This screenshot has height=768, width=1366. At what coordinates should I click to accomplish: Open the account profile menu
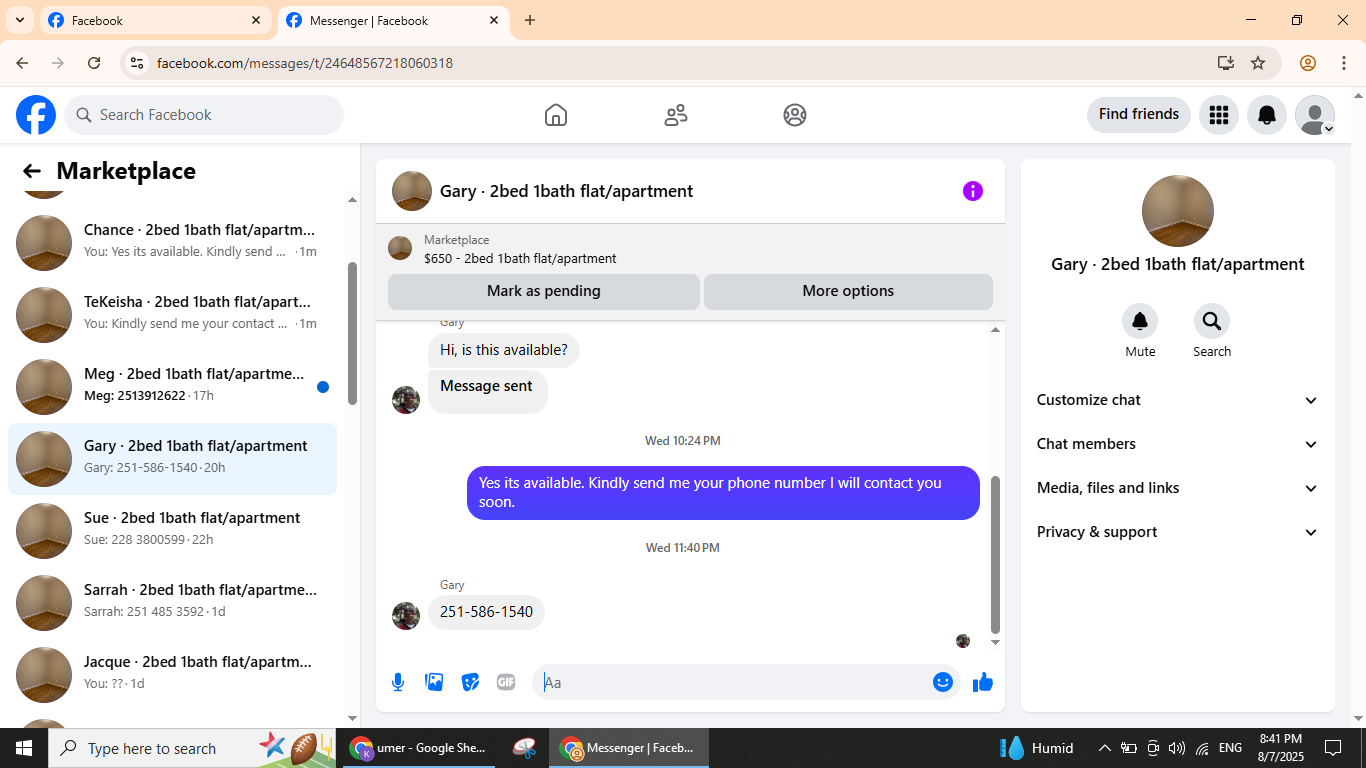pos(1315,115)
